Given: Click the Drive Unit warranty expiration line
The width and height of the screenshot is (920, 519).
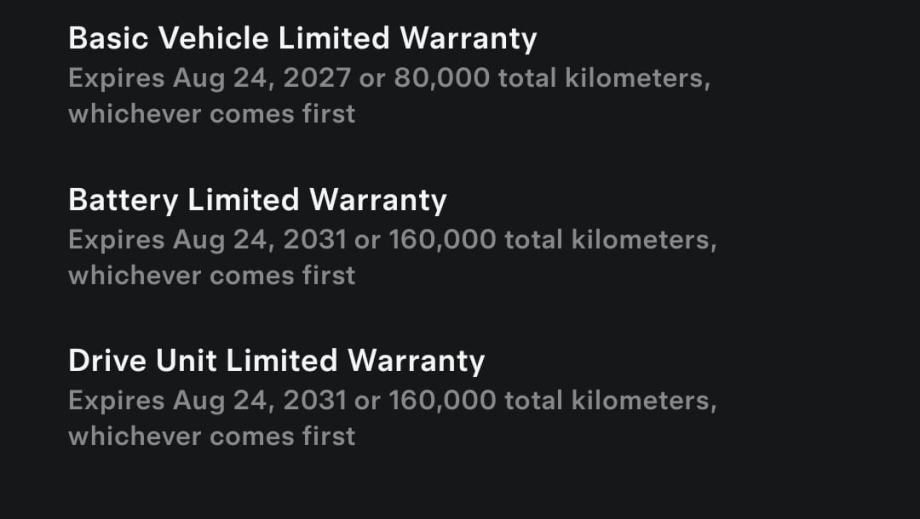Looking at the screenshot, I should [392, 401].
